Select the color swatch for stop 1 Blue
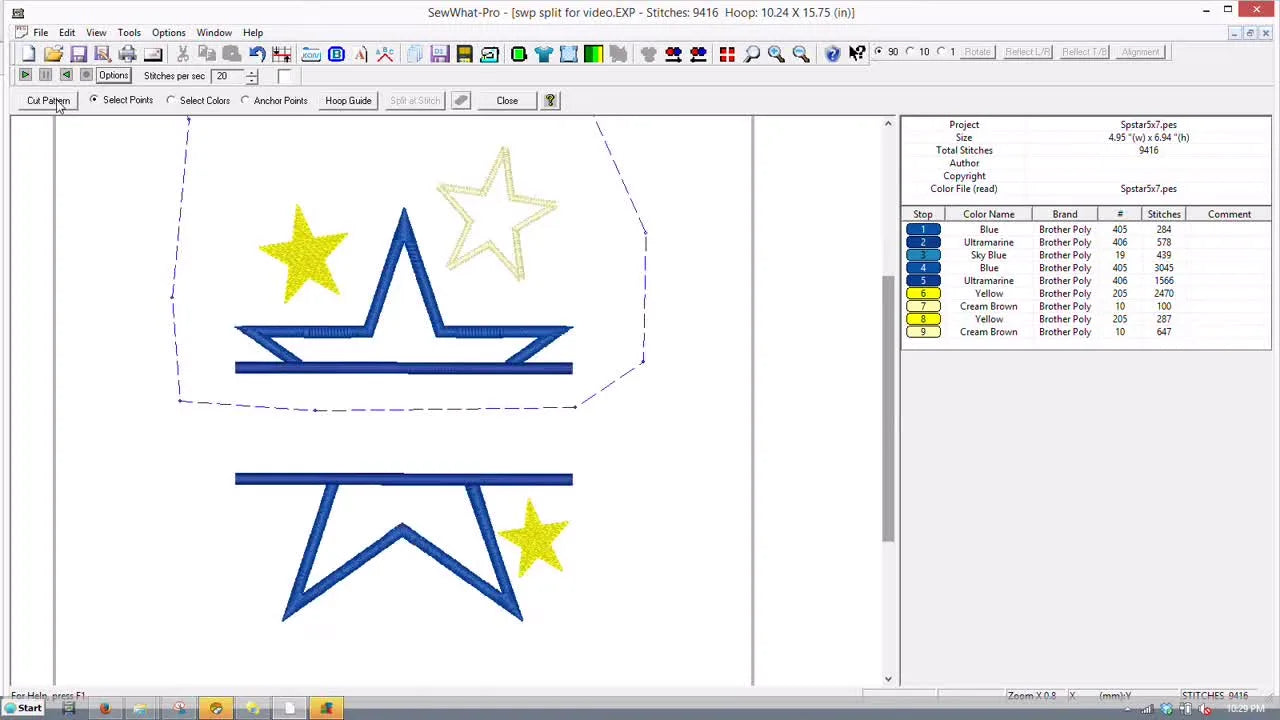1280x720 pixels. 923,229
